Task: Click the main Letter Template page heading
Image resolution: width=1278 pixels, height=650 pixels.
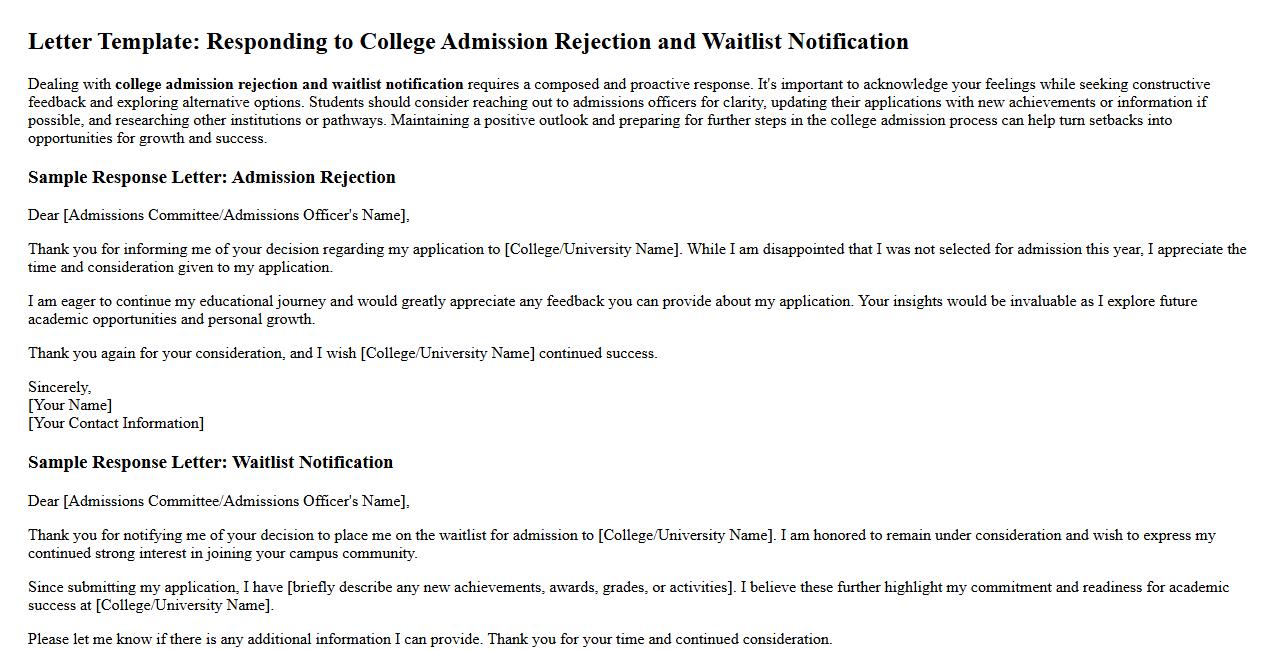Action: (x=468, y=42)
